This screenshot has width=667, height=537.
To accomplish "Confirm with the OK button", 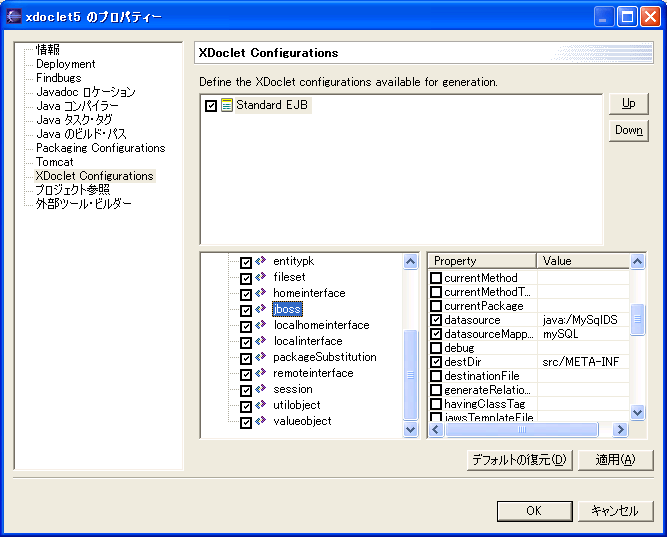I will tap(534, 511).
